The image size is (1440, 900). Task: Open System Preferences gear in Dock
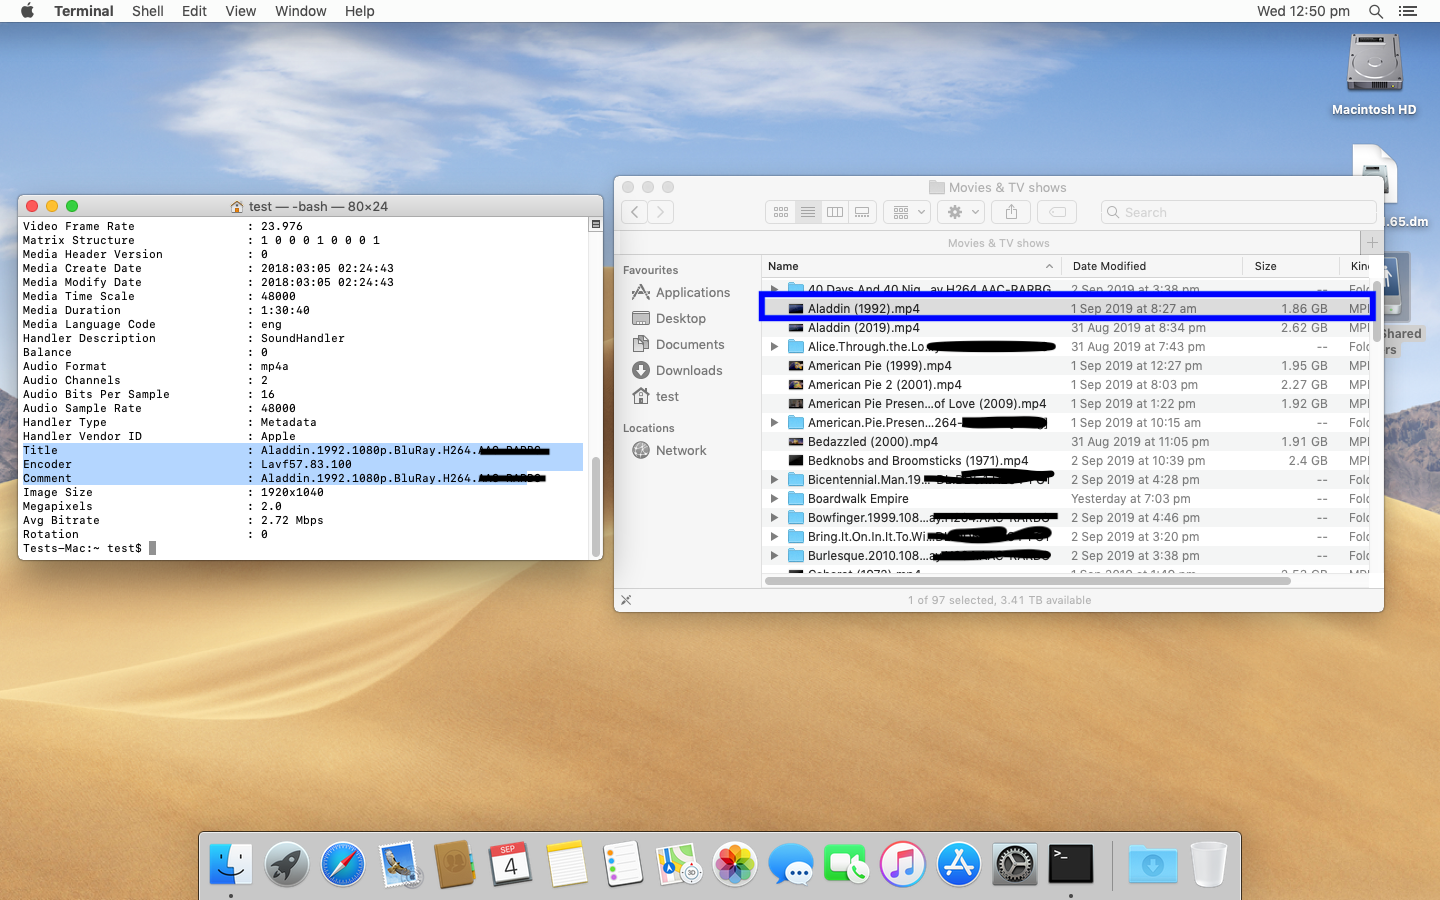[x=1015, y=864]
